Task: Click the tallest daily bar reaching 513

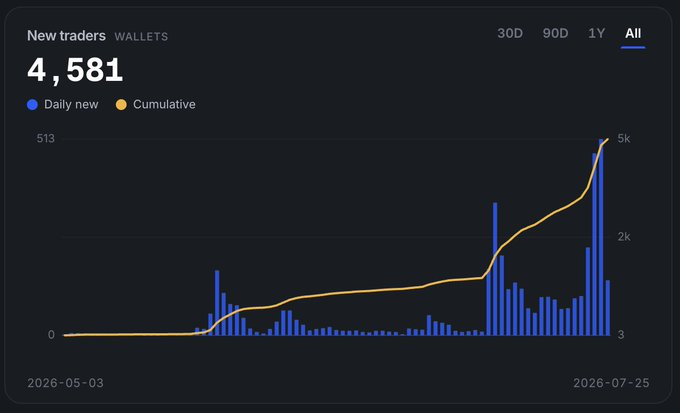Action: (601, 237)
